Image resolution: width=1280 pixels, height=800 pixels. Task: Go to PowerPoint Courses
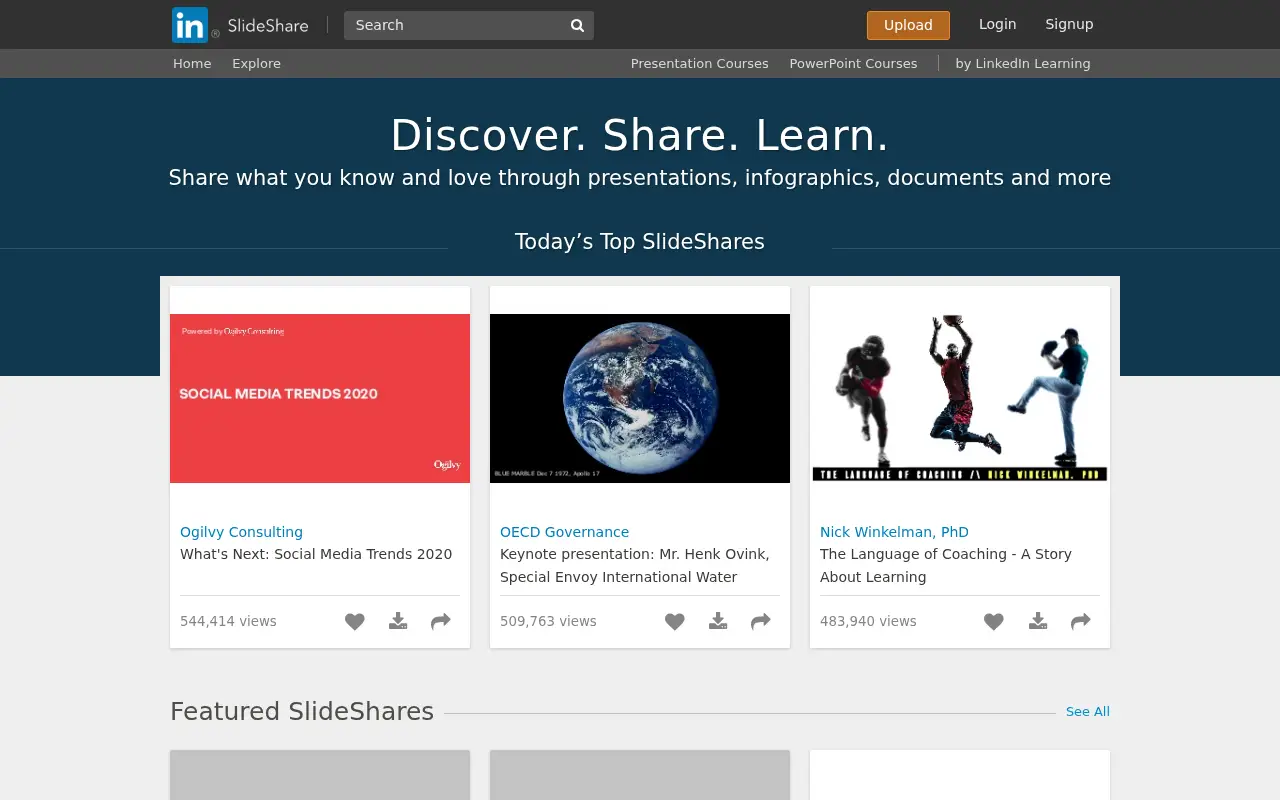pyautogui.click(x=853, y=63)
